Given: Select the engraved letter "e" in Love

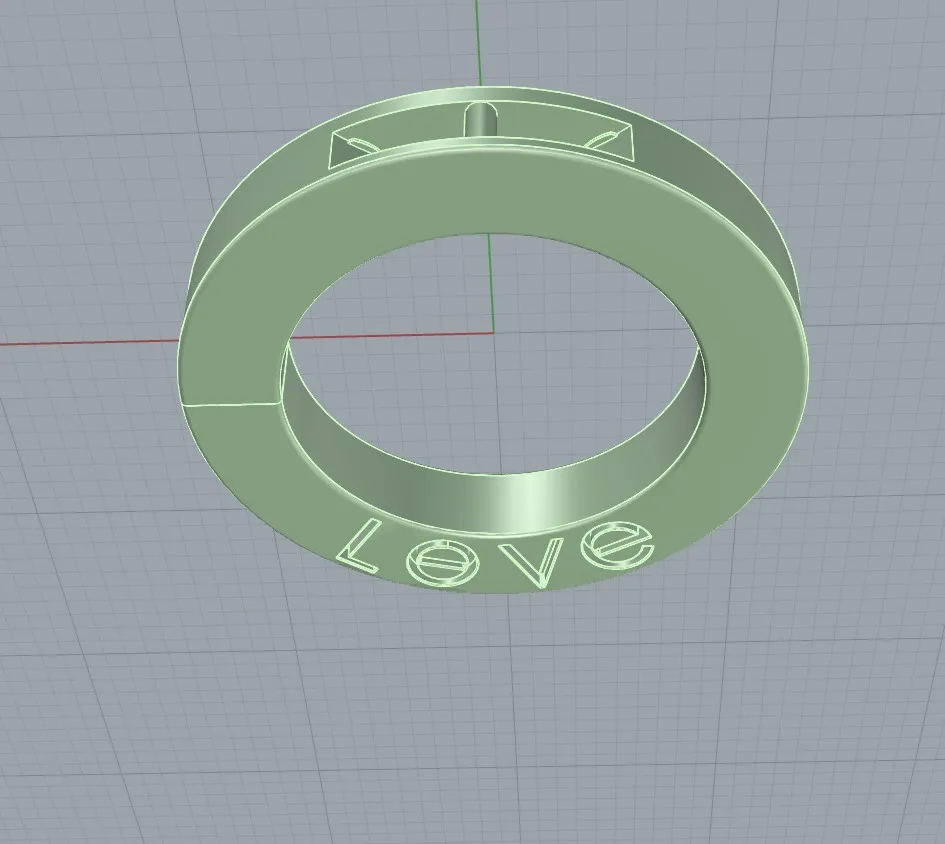Looking at the screenshot, I should 617,544.
